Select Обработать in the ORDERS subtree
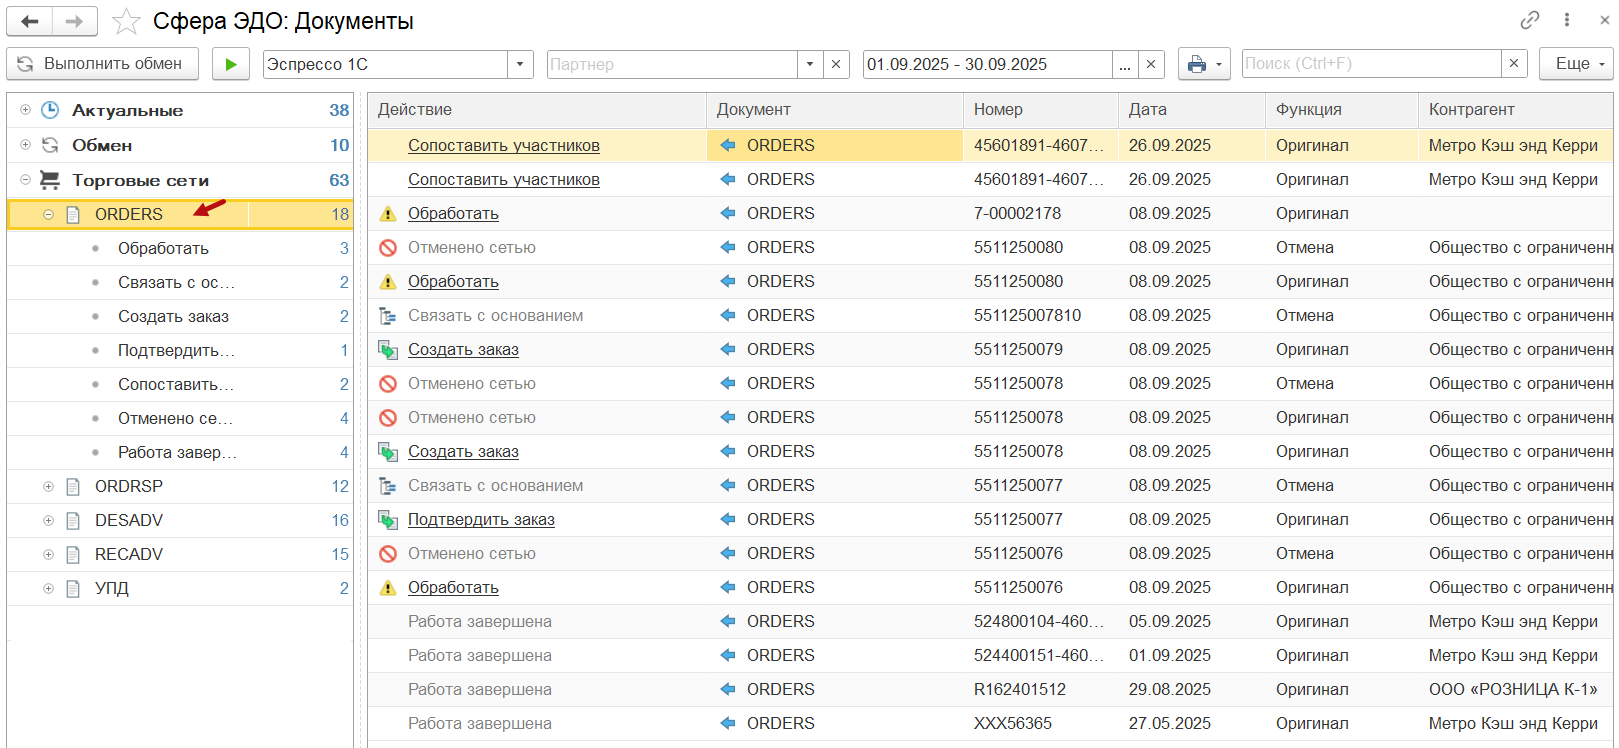Viewport: 1619px width, 748px height. 163,248
